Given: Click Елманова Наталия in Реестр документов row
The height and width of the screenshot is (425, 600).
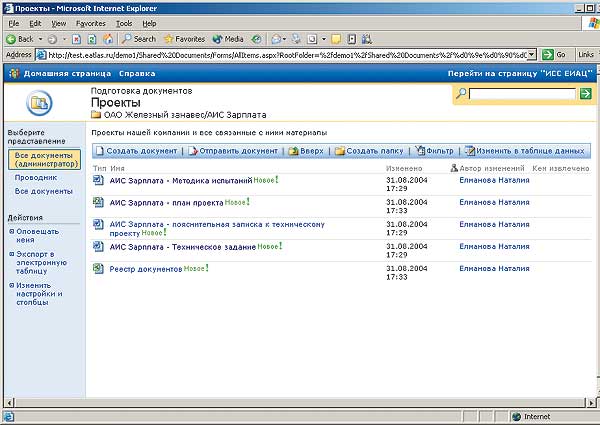Looking at the screenshot, I should pyautogui.click(x=494, y=269).
